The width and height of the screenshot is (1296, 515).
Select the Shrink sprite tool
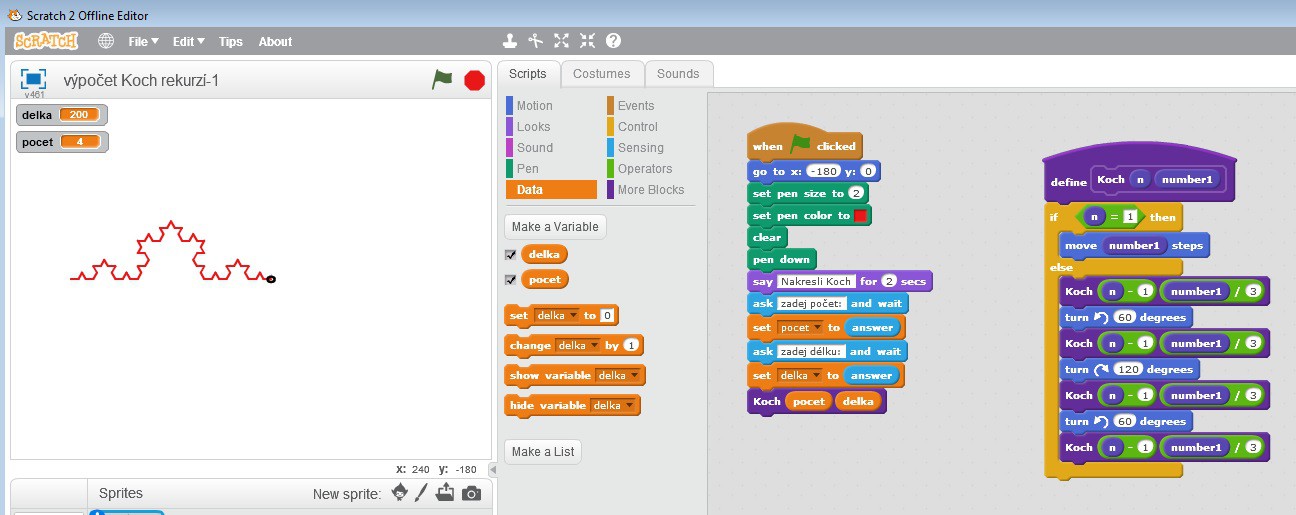click(x=587, y=41)
